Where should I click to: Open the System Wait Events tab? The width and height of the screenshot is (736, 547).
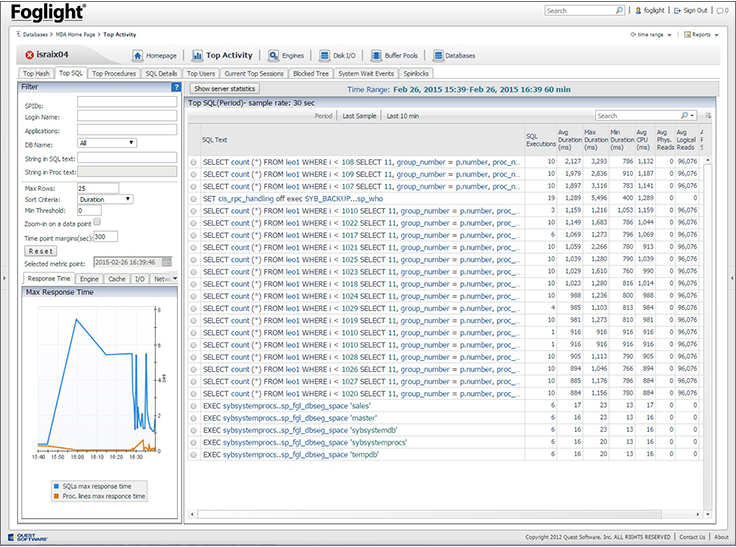366,73
